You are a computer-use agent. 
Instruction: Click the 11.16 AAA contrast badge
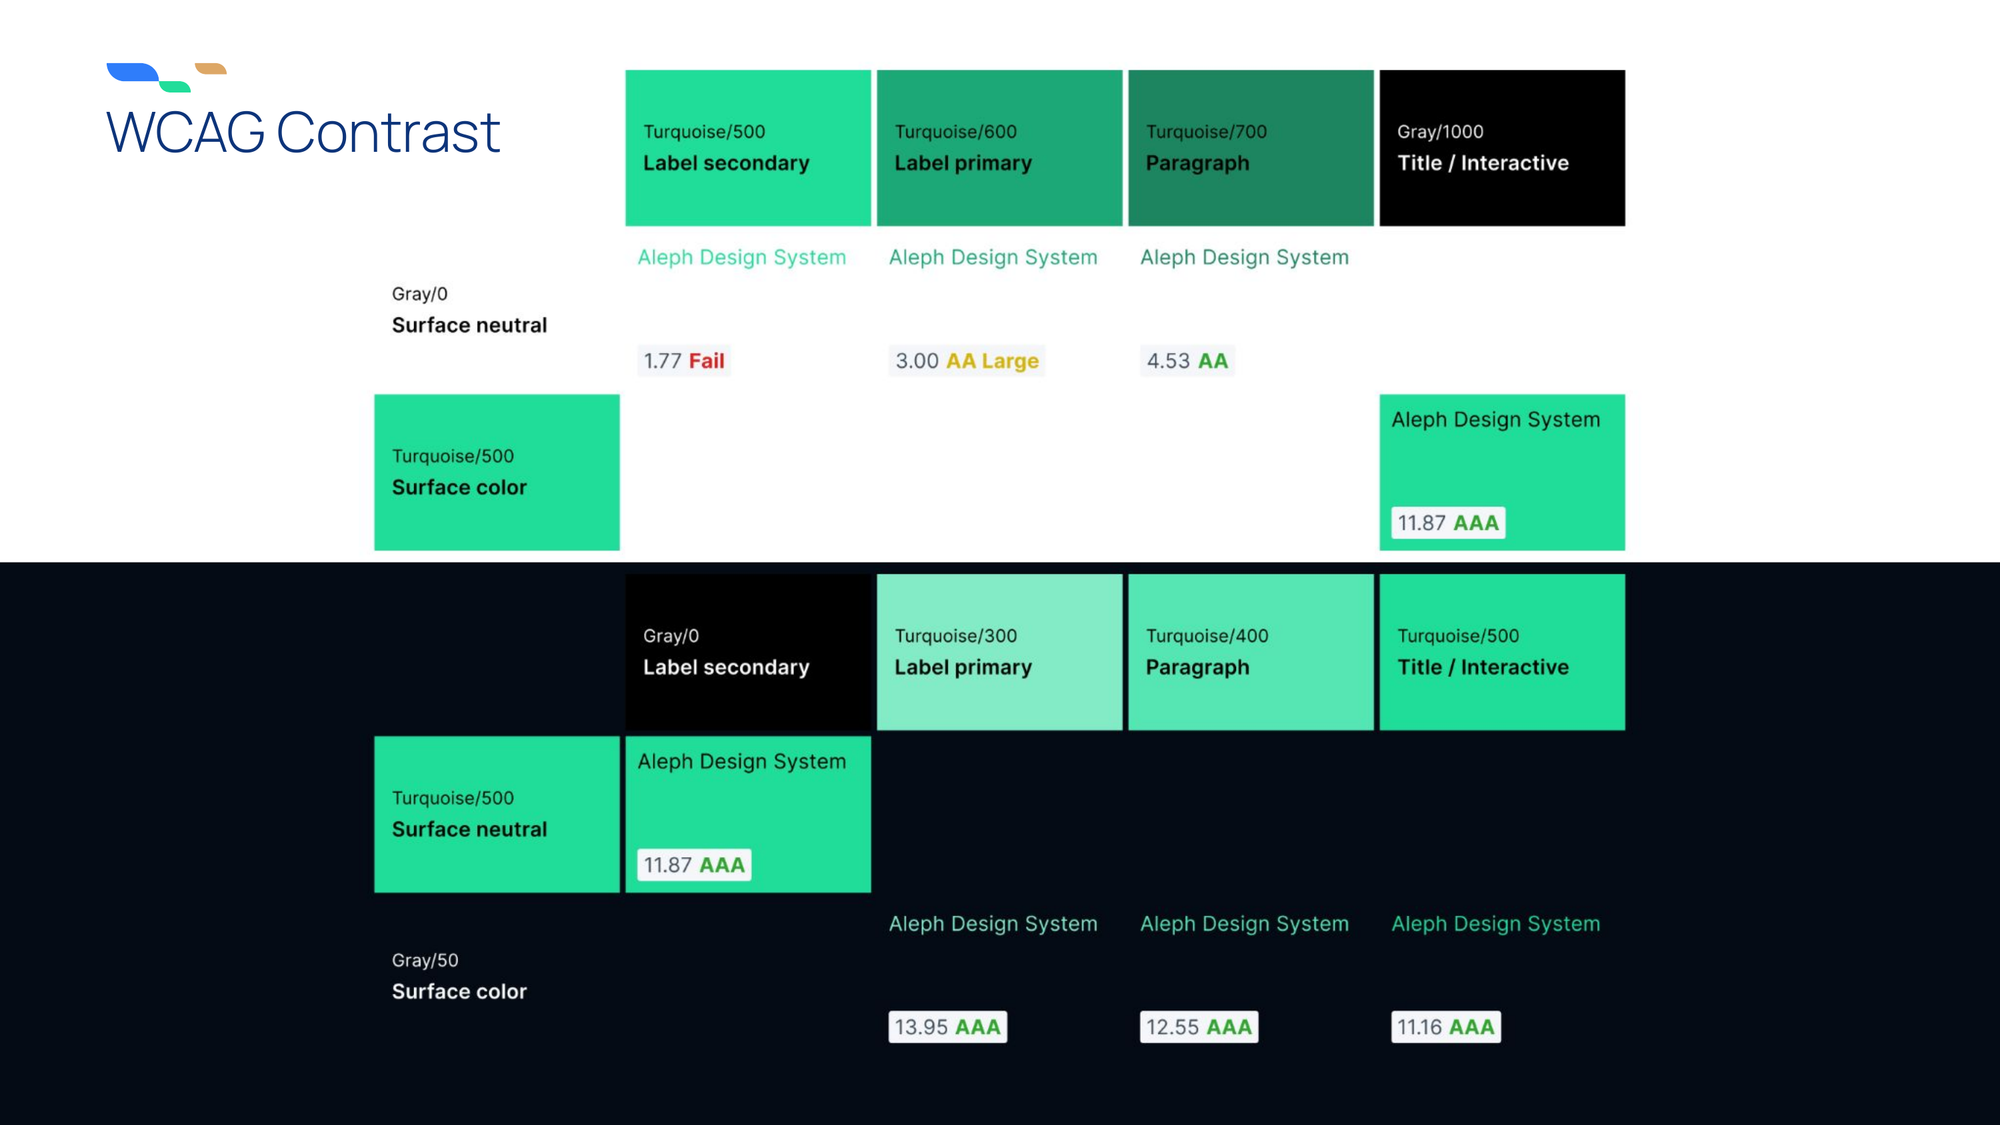[x=1445, y=1027]
